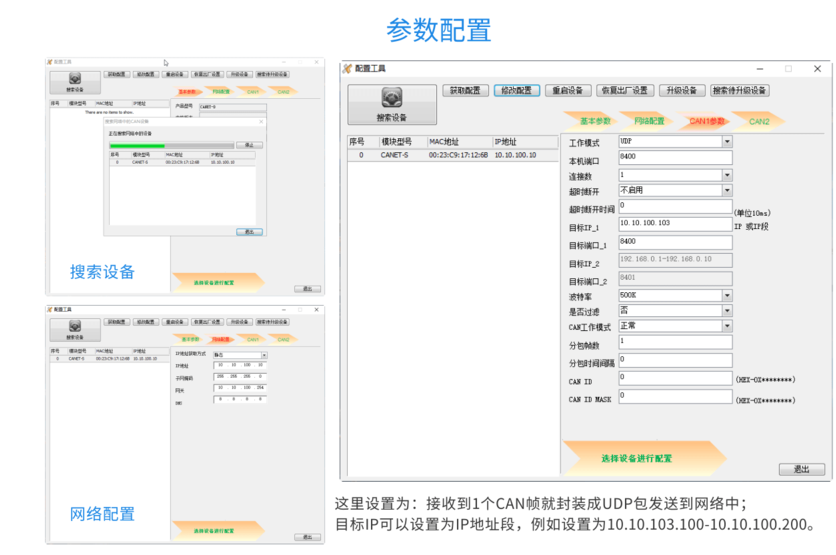The height and width of the screenshot is (555, 836).
Task: Switch to 基本参数 tab in large window
Action: (591, 122)
